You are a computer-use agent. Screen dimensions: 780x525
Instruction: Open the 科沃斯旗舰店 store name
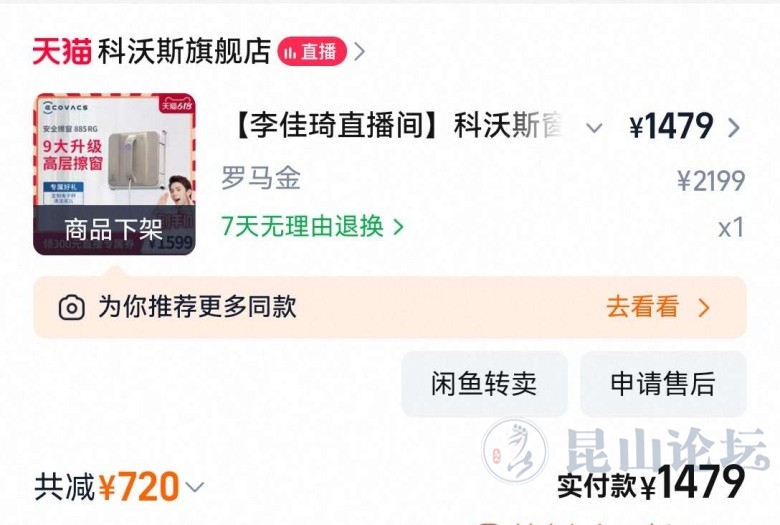(x=184, y=51)
